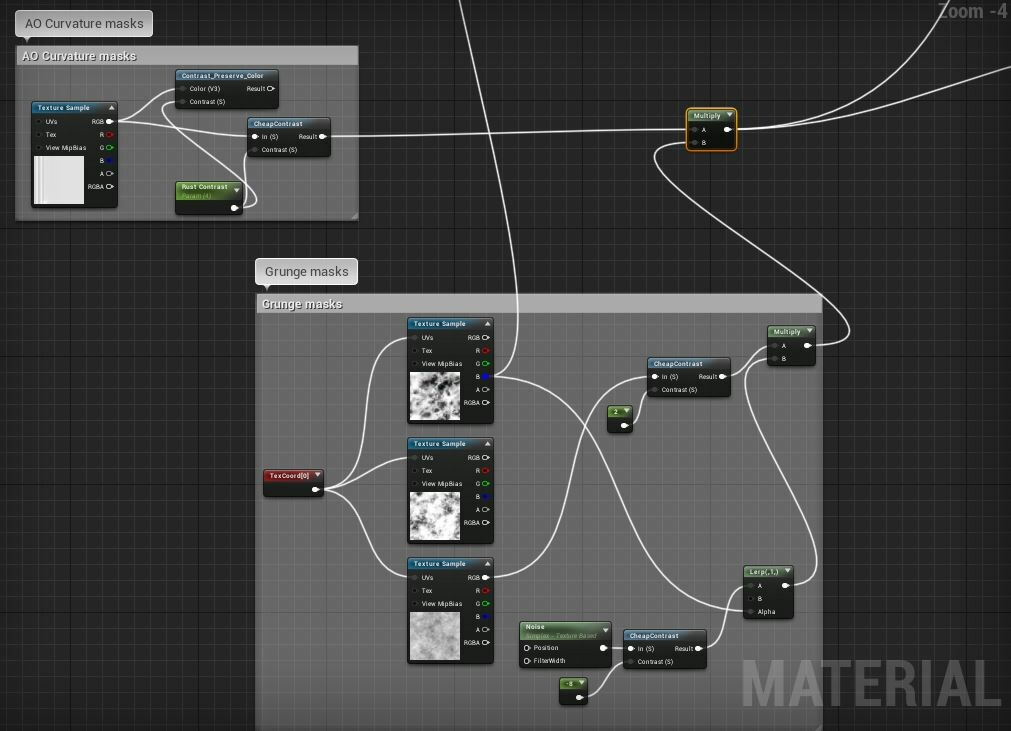Collapse the lowest Grunge Texture Sample arrow
Image resolution: width=1011 pixels, height=731 pixels.
pyautogui.click(x=487, y=563)
